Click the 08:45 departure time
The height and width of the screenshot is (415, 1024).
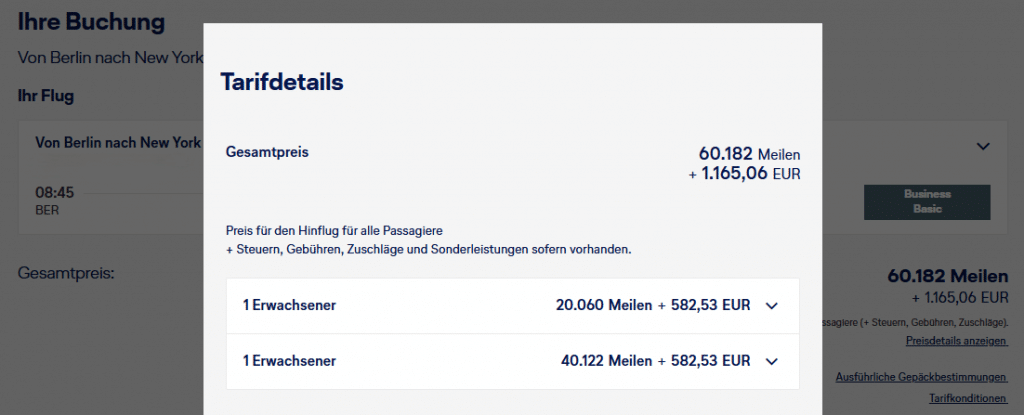55,192
